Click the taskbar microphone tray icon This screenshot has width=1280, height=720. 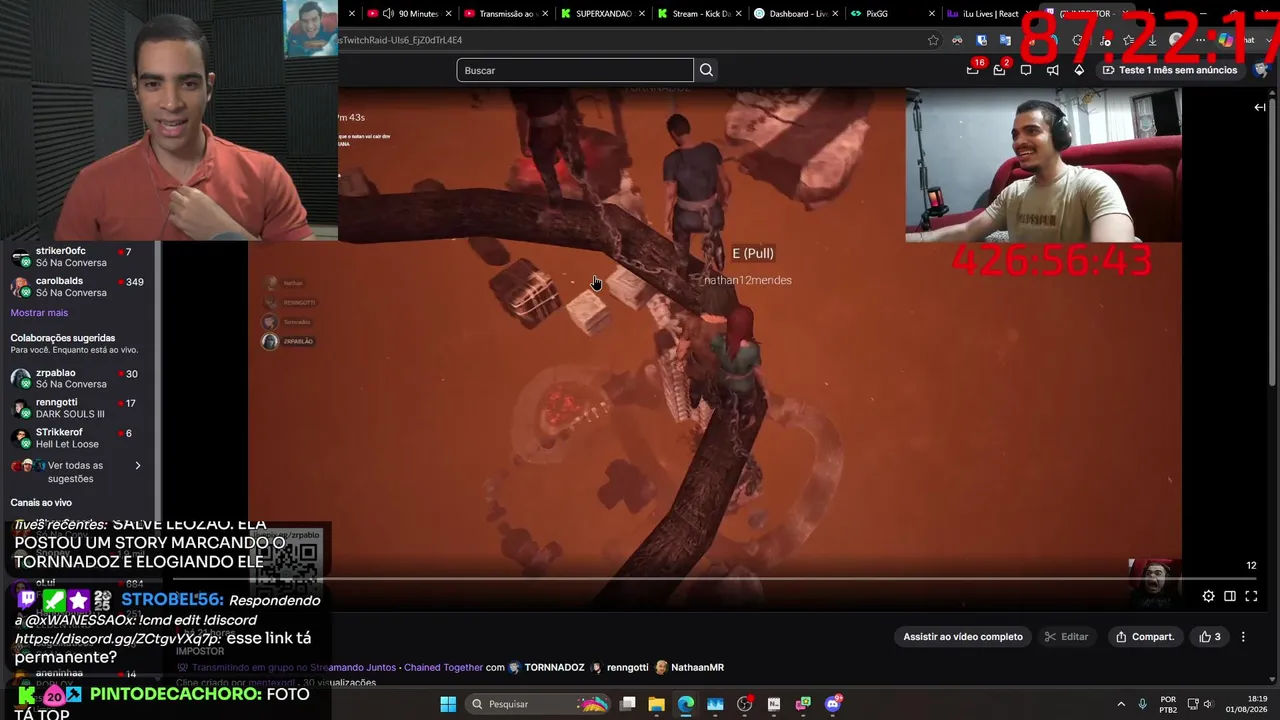pyautogui.click(x=1142, y=704)
